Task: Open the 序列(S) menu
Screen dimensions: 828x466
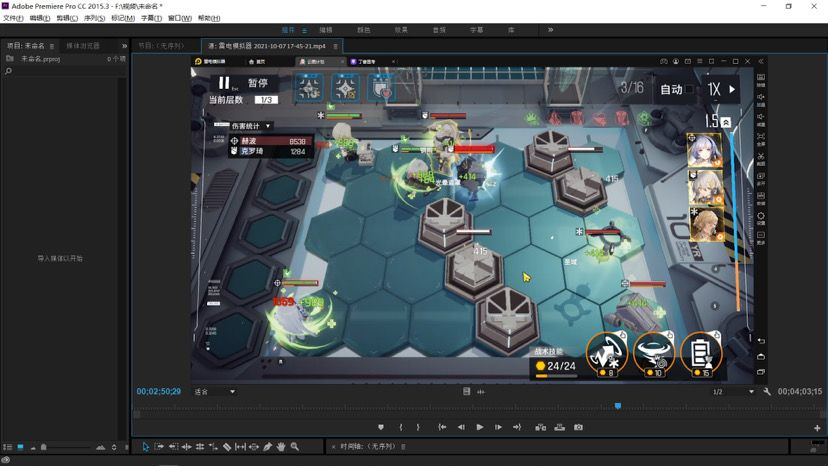Action: click(95, 18)
